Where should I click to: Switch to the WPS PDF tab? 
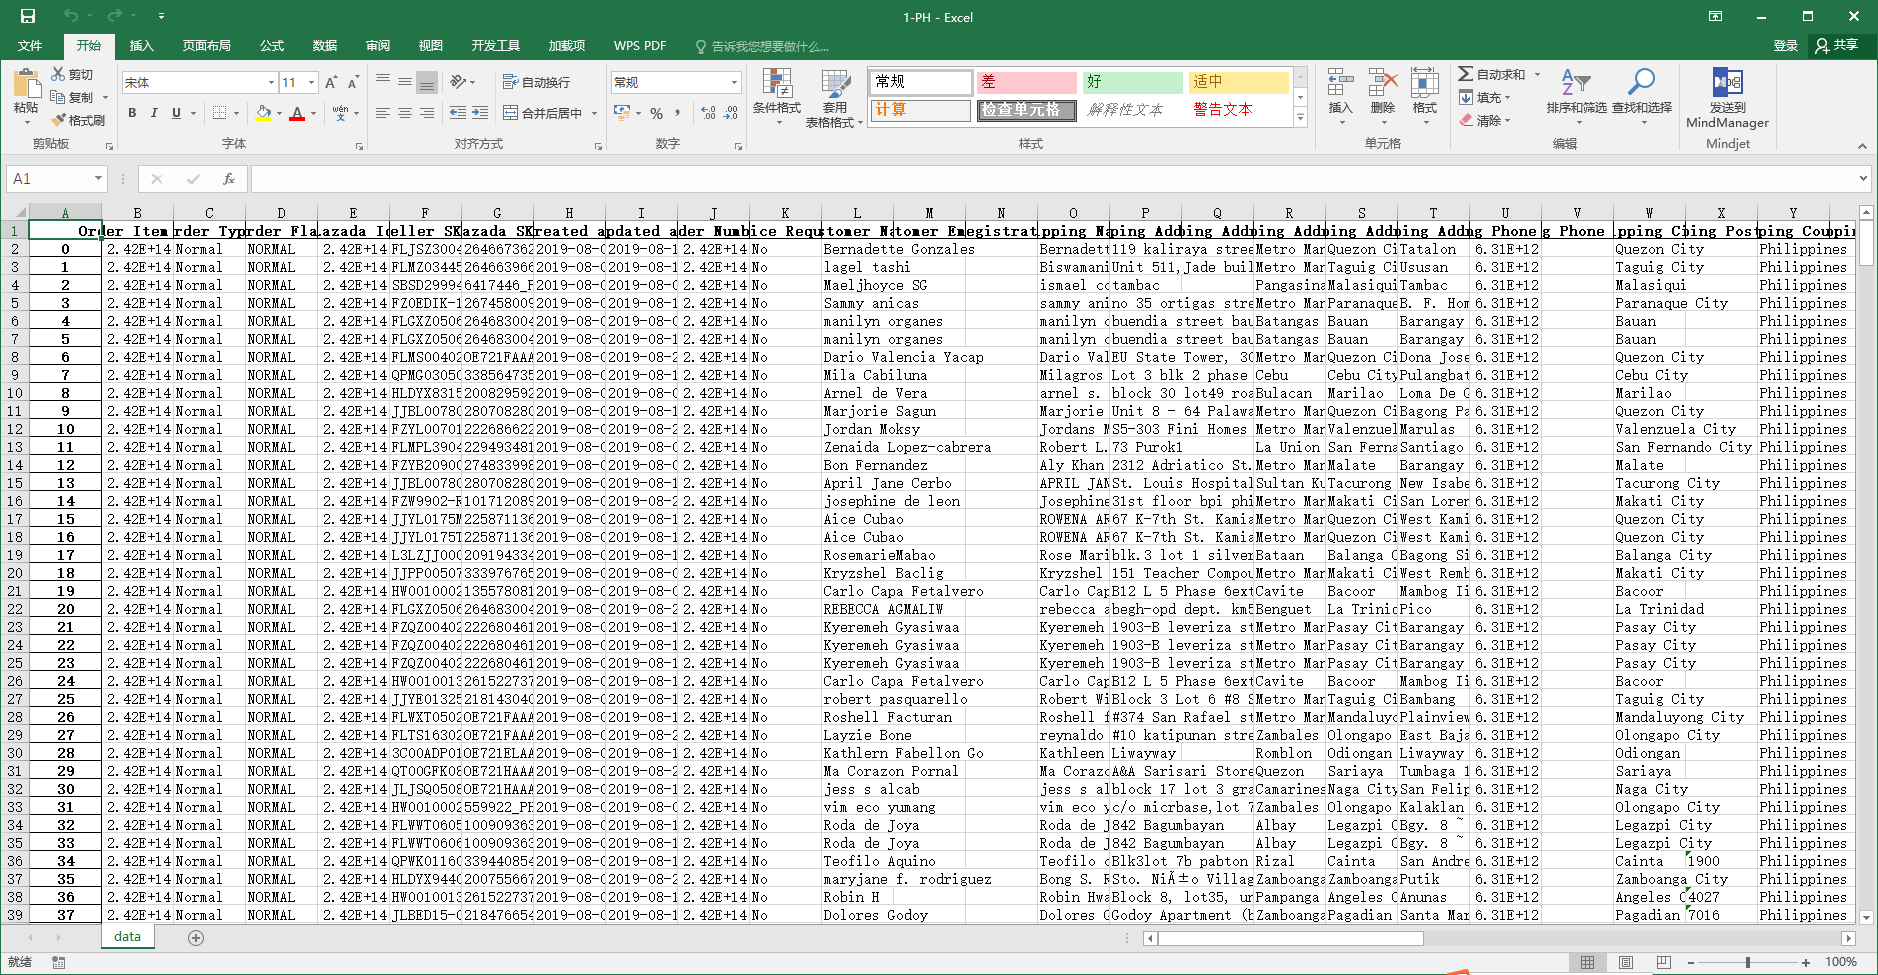(640, 45)
